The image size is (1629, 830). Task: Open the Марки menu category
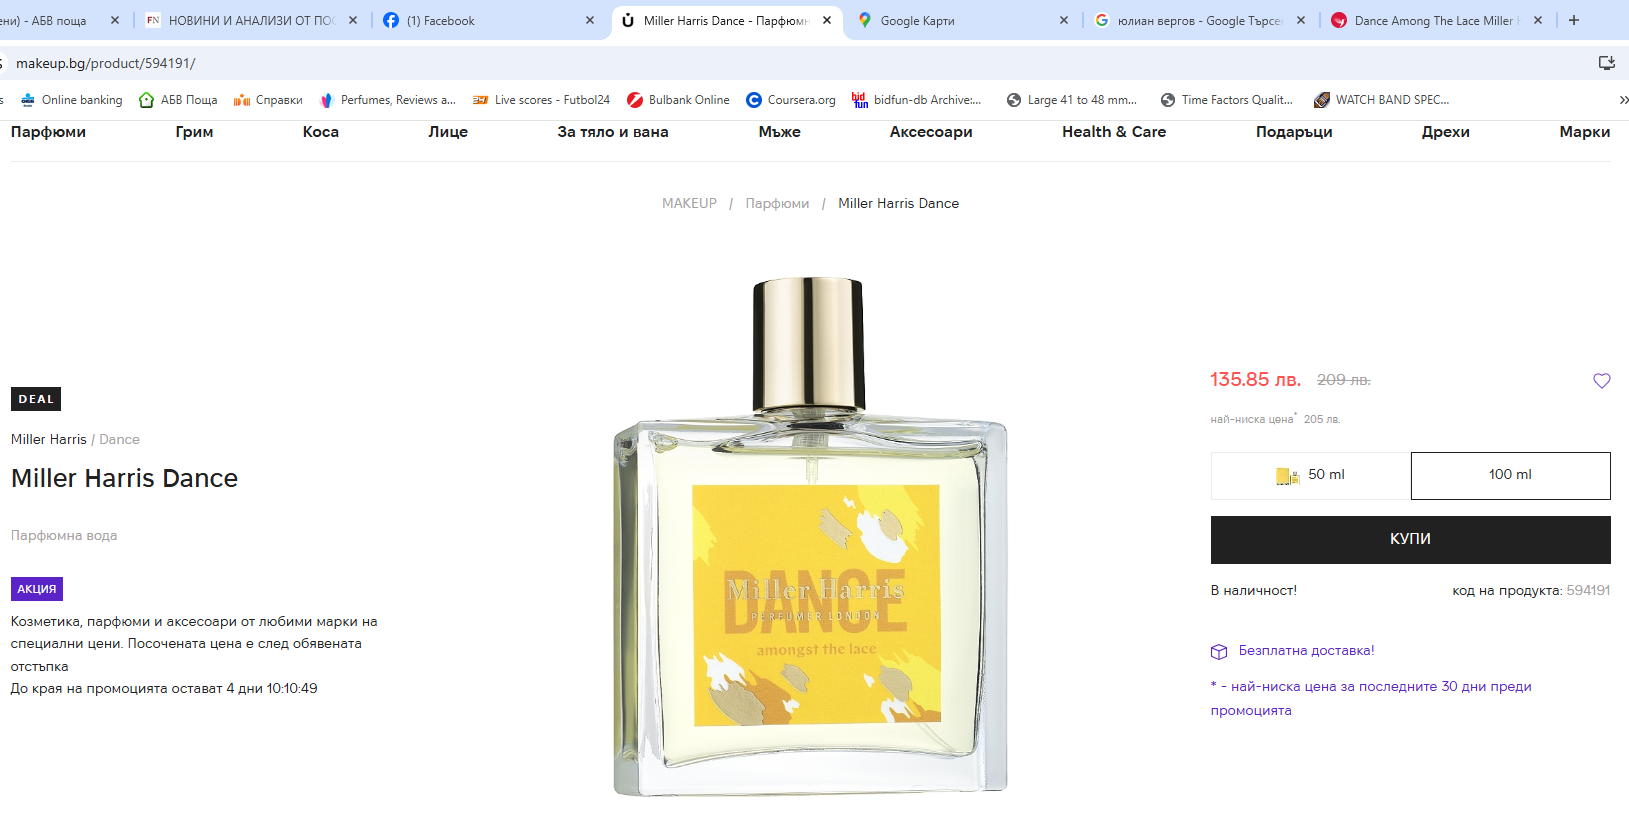click(x=1585, y=132)
